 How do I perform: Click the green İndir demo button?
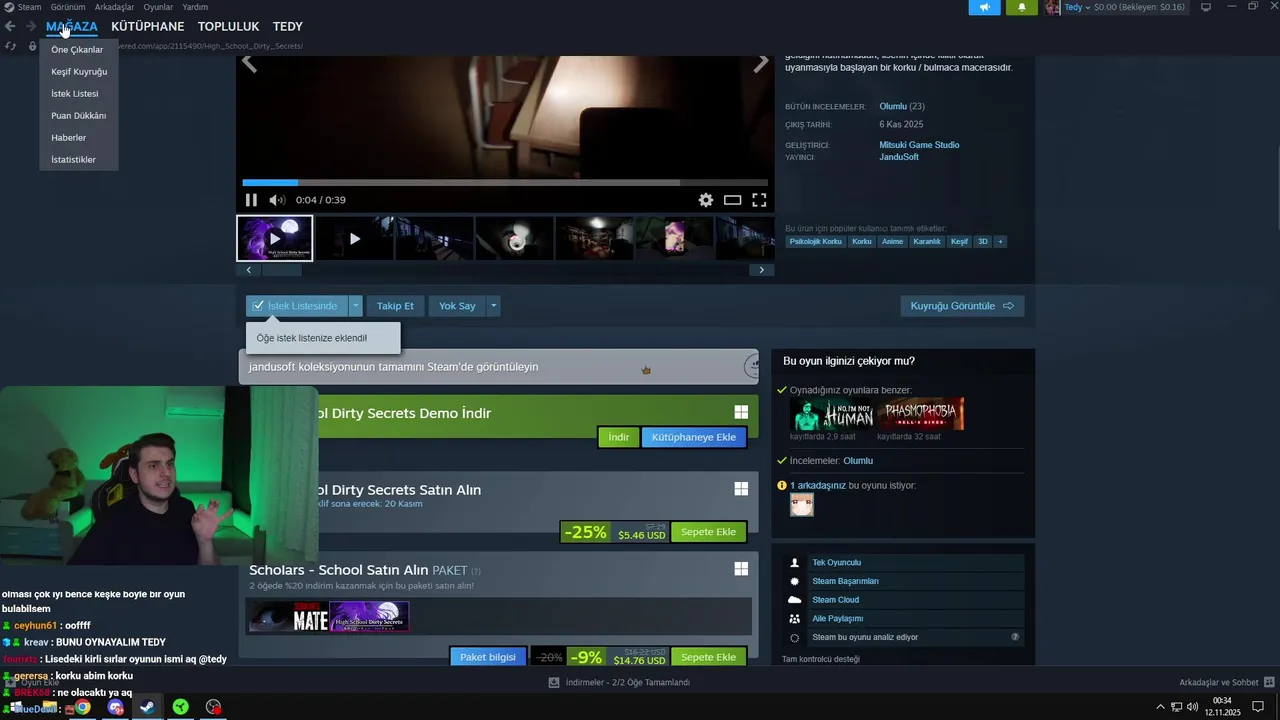(x=619, y=437)
